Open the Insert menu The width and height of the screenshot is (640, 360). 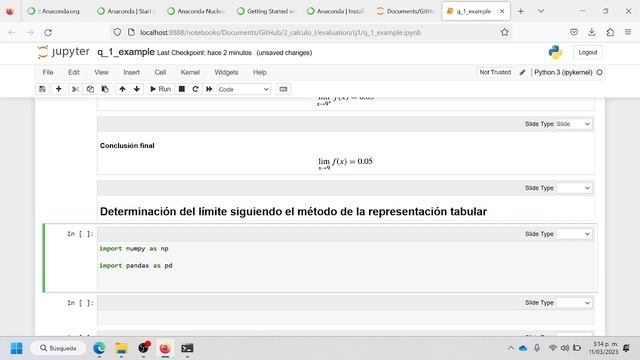tap(131, 72)
